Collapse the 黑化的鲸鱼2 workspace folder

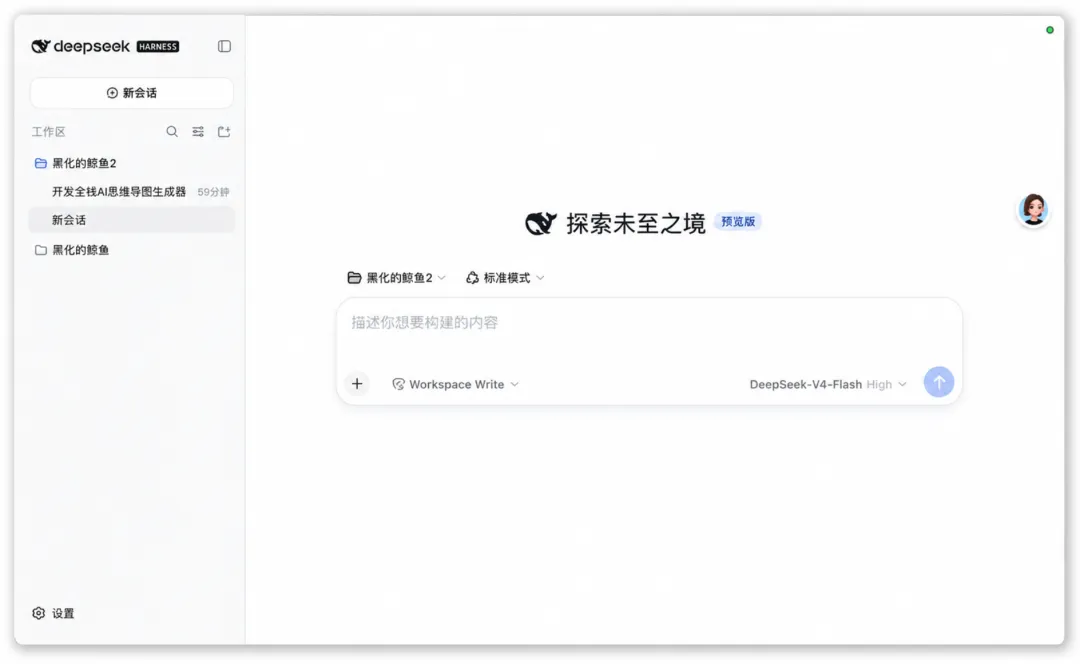pyautogui.click(x=76, y=163)
